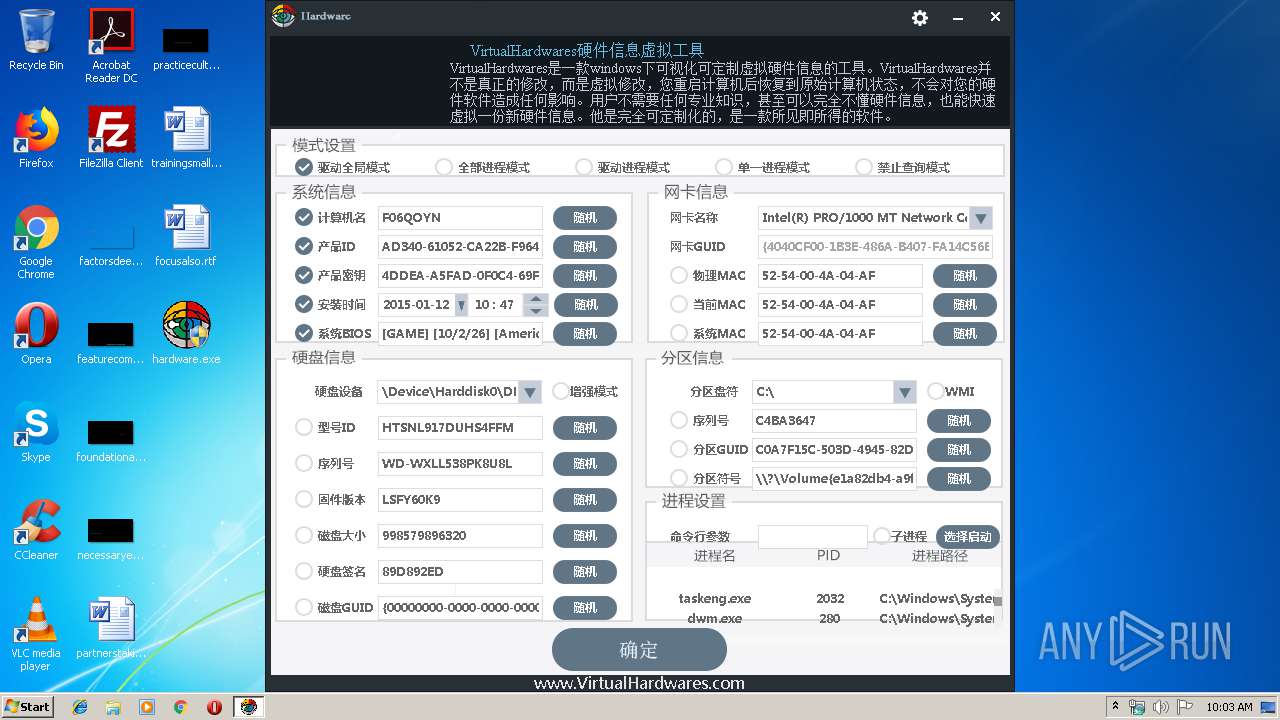Toggle 安装时间 checkbox
Screen dimensions: 1280x720
(x=304, y=304)
